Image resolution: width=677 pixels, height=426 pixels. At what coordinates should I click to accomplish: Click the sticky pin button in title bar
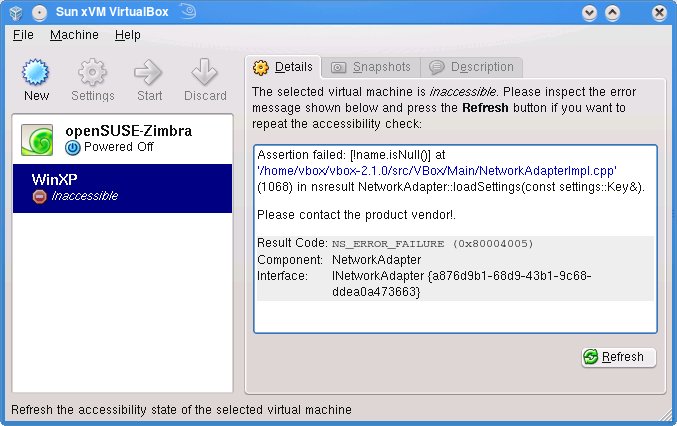pyautogui.click(x=39, y=13)
